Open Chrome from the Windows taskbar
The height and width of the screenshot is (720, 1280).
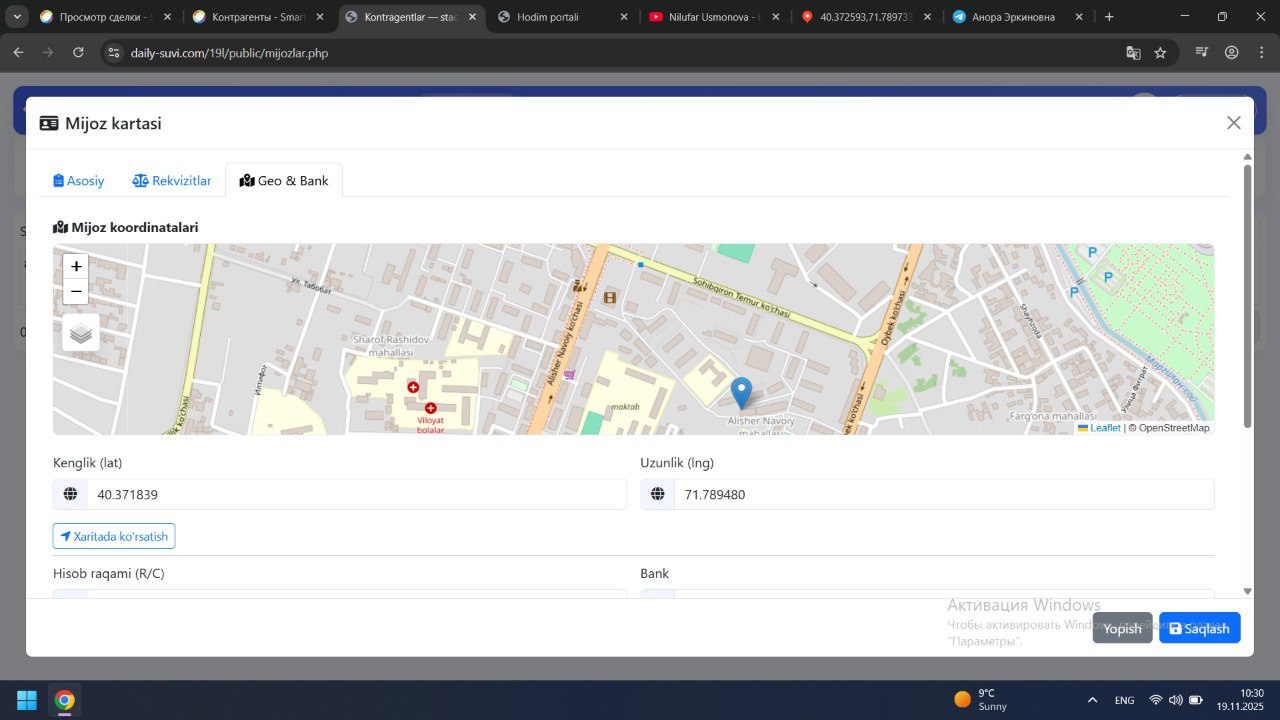(64, 699)
